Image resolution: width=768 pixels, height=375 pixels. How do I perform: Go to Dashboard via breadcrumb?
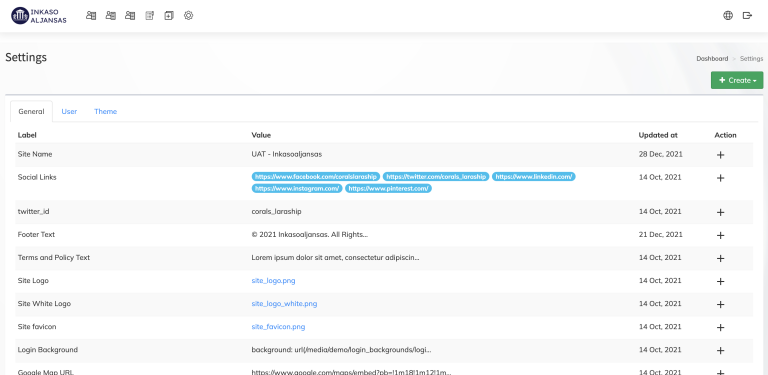tap(712, 58)
